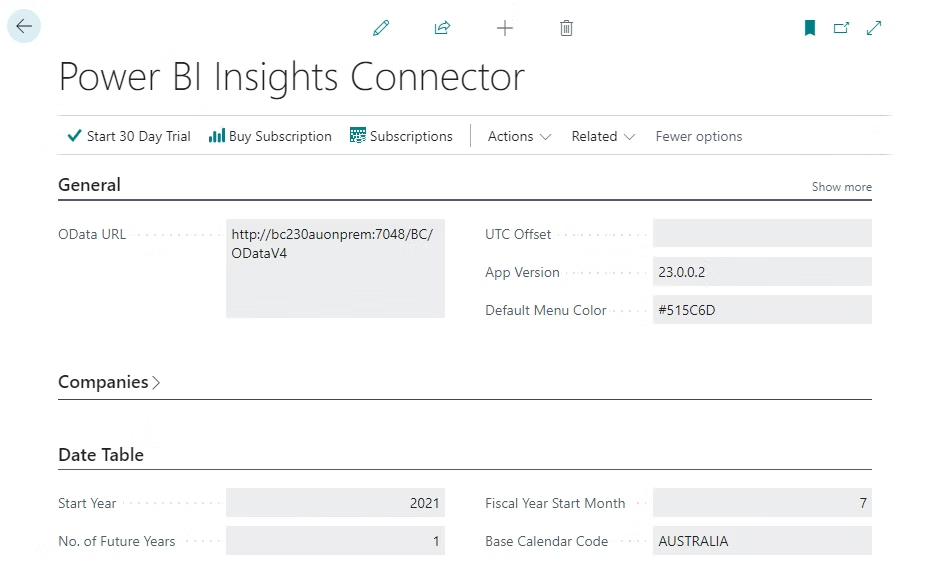Click the Base Calendar Code label
Image resolution: width=935 pixels, height=572 pixels.
click(546, 542)
